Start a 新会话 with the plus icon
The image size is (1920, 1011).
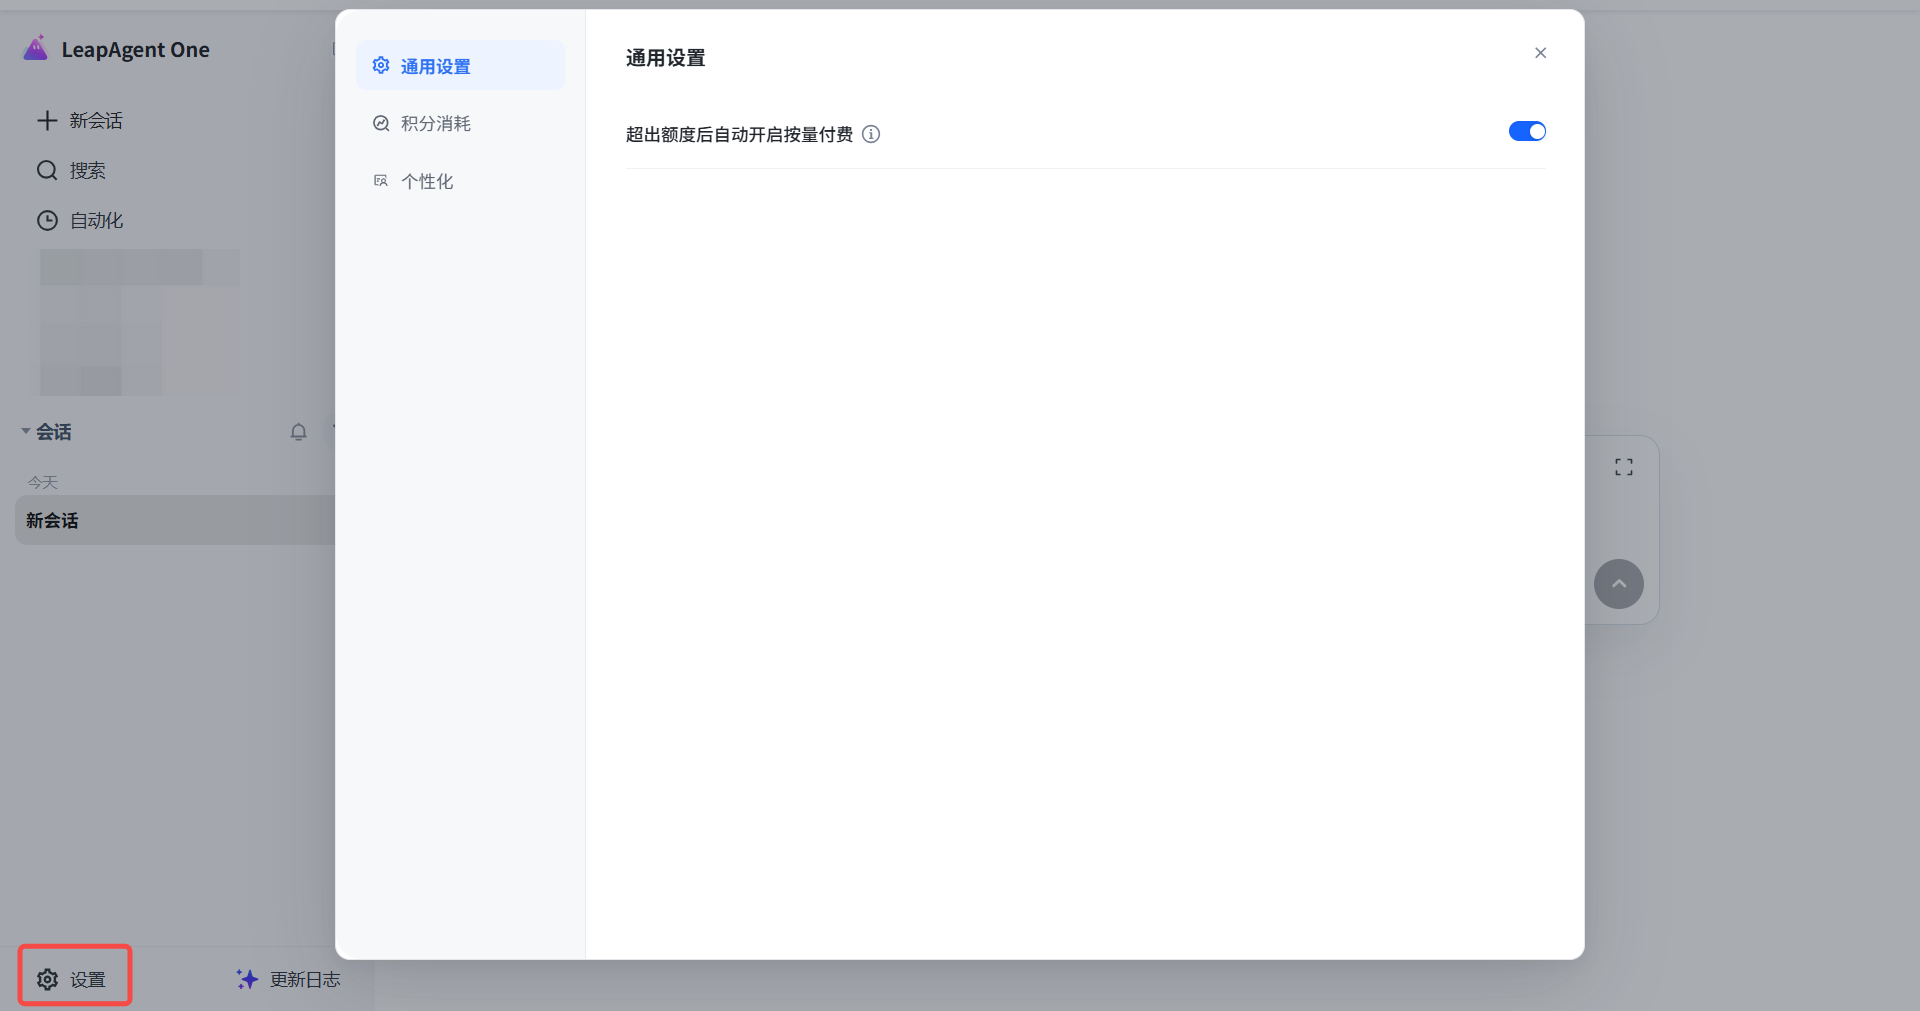(x=80, y=121)
